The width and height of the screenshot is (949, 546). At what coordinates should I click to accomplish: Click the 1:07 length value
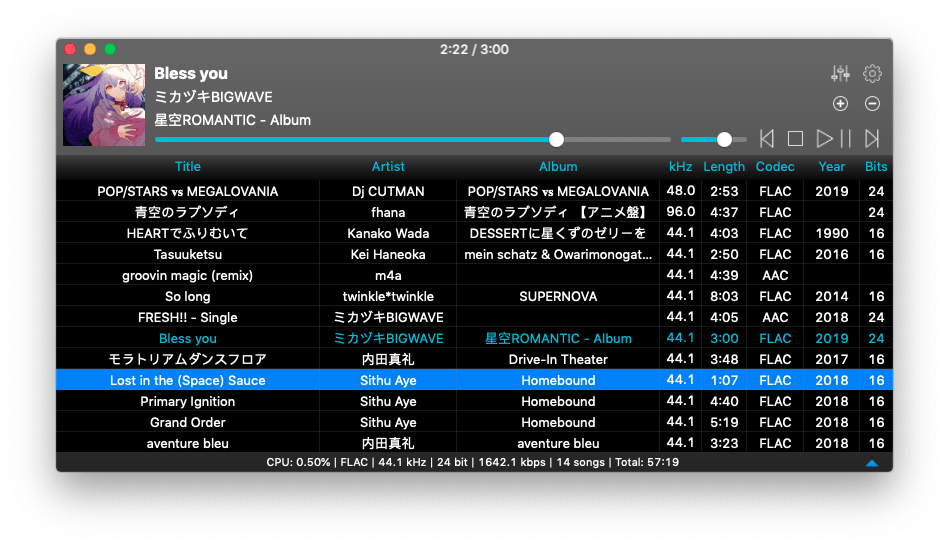[x=724, y=380]
